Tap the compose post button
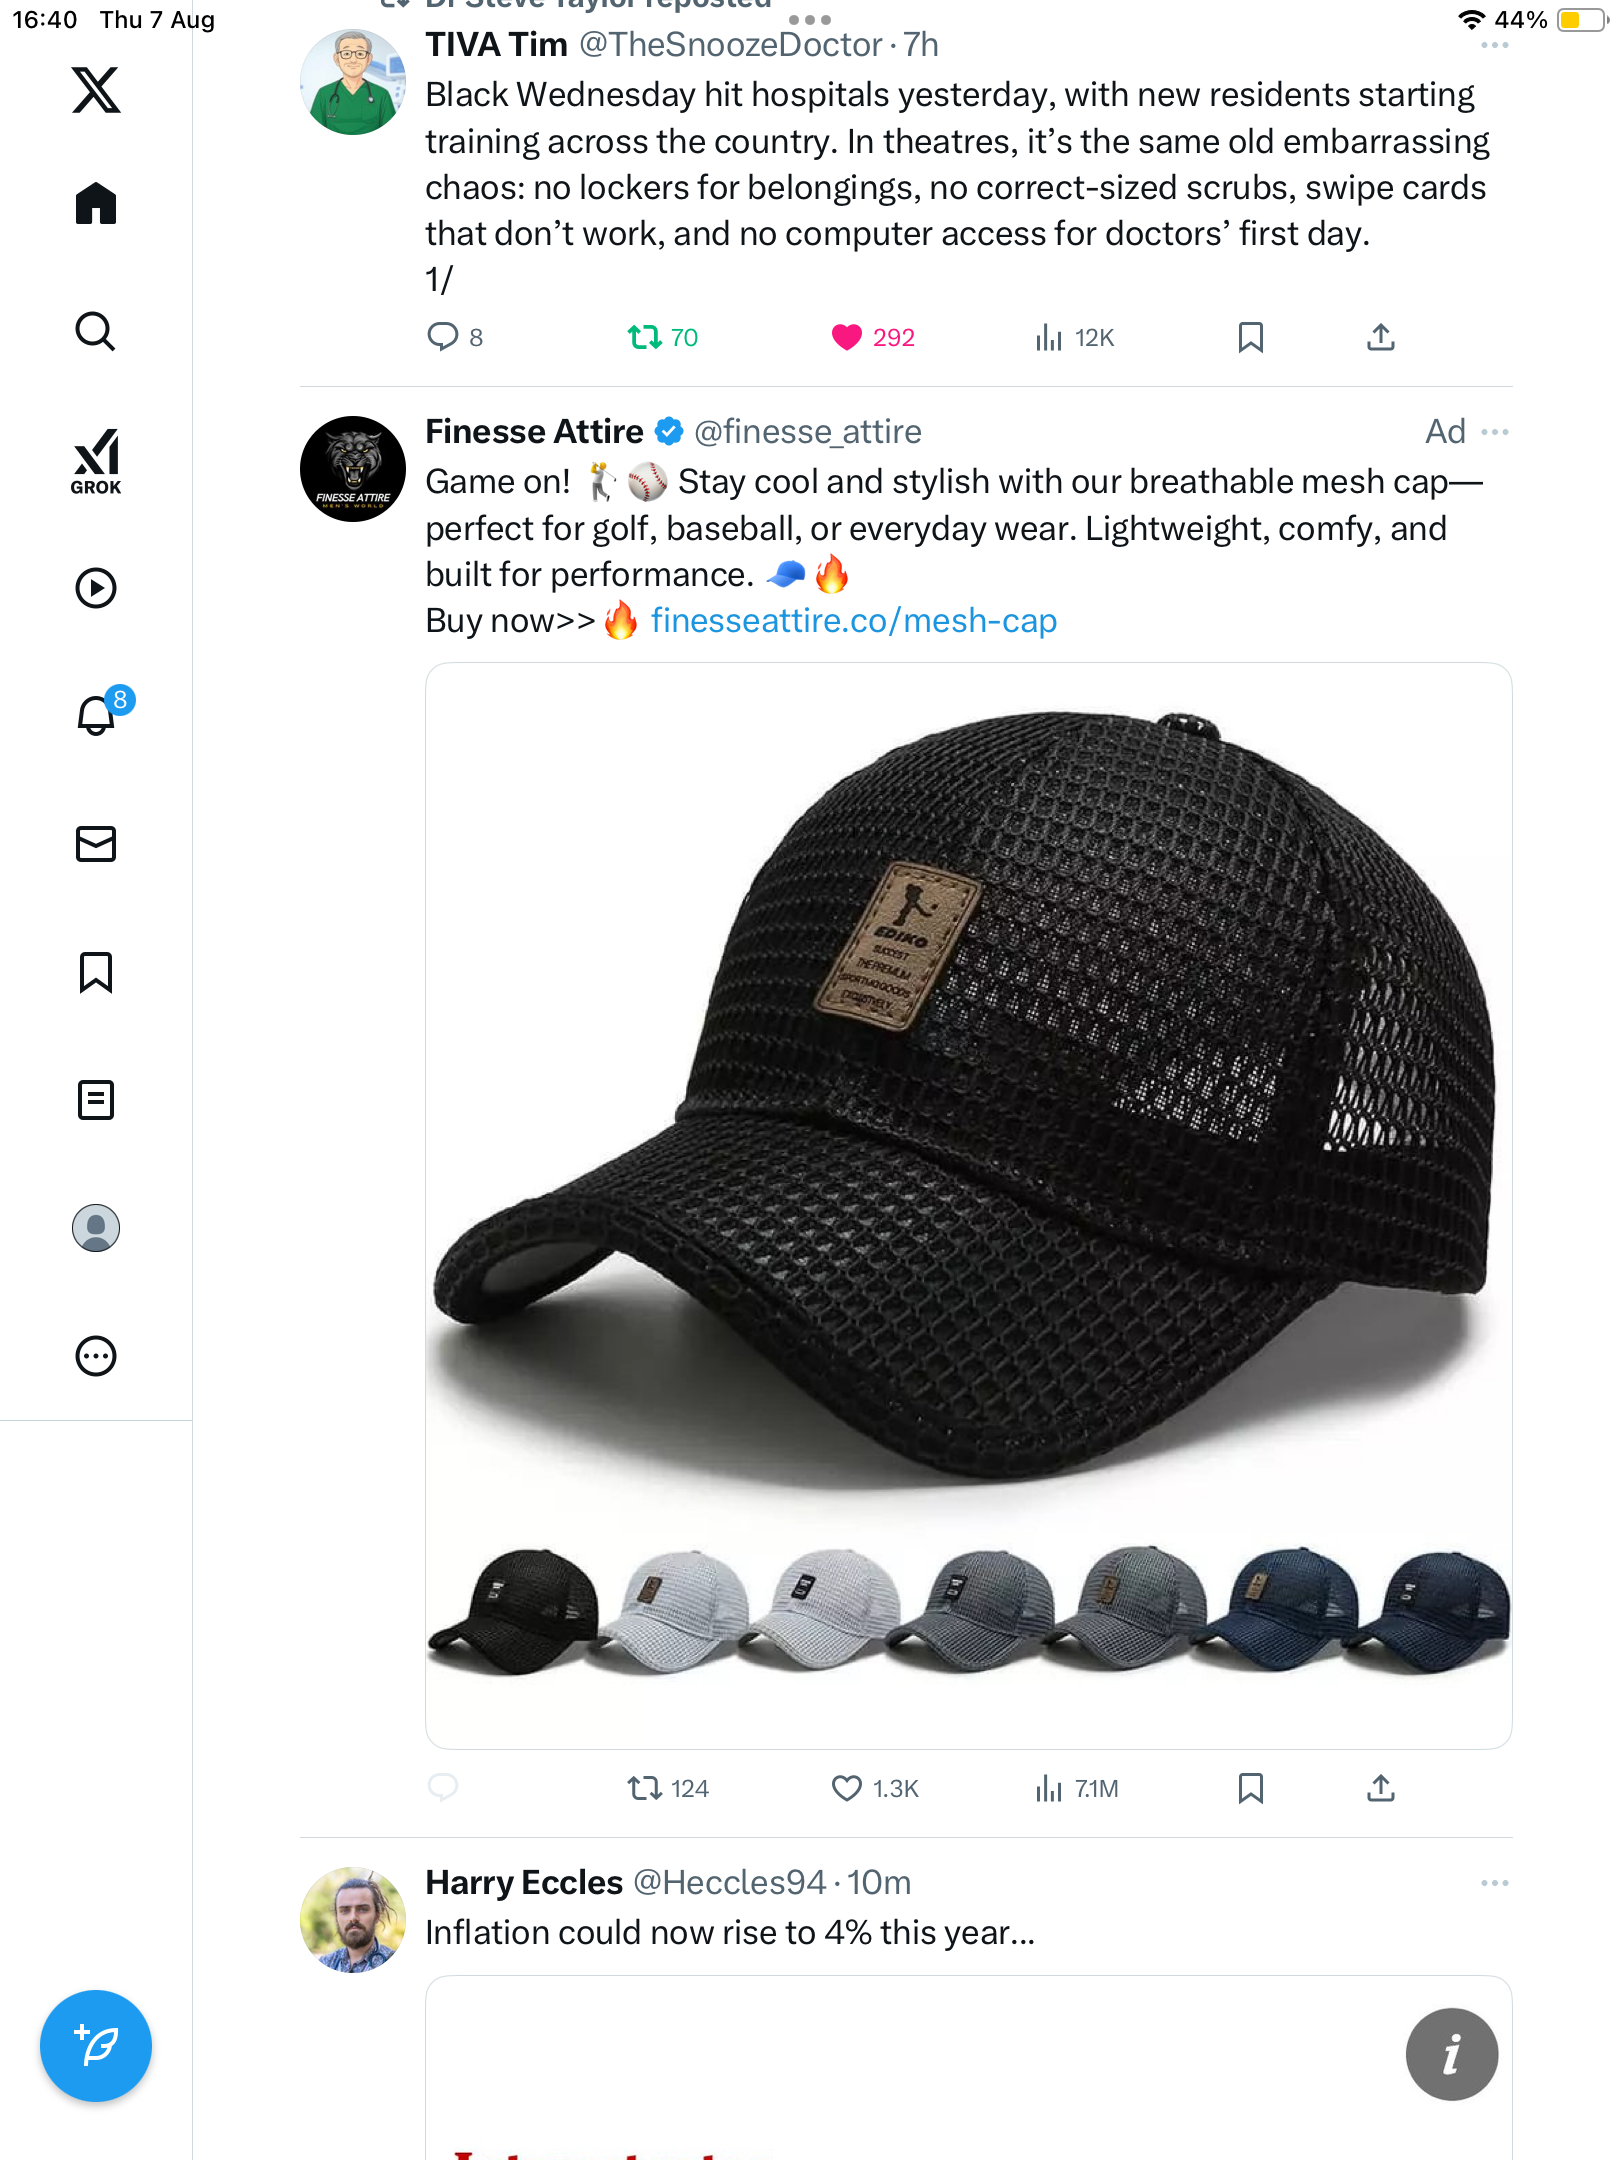This screenshot has width=1620, height=2160. tap(96, 2046)
